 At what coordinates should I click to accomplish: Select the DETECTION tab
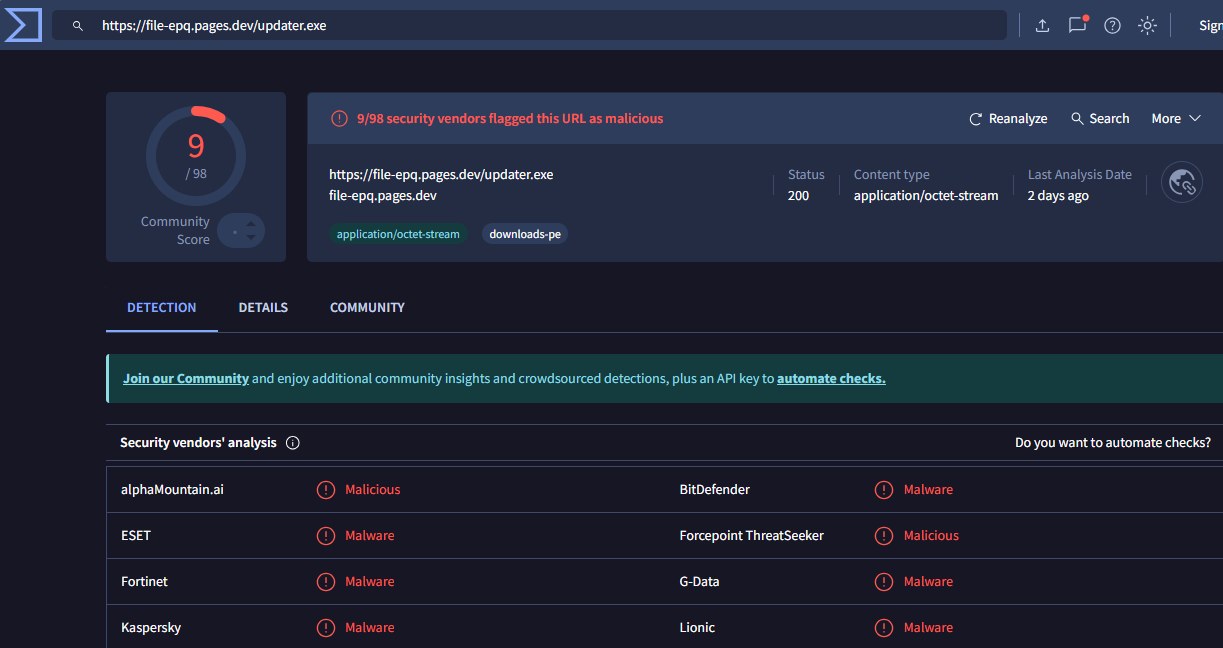[x=161, y=308]
